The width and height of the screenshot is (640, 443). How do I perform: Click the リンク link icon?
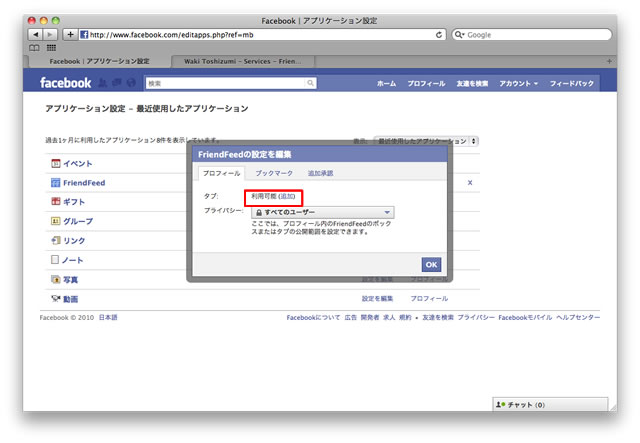click(56, 240)
